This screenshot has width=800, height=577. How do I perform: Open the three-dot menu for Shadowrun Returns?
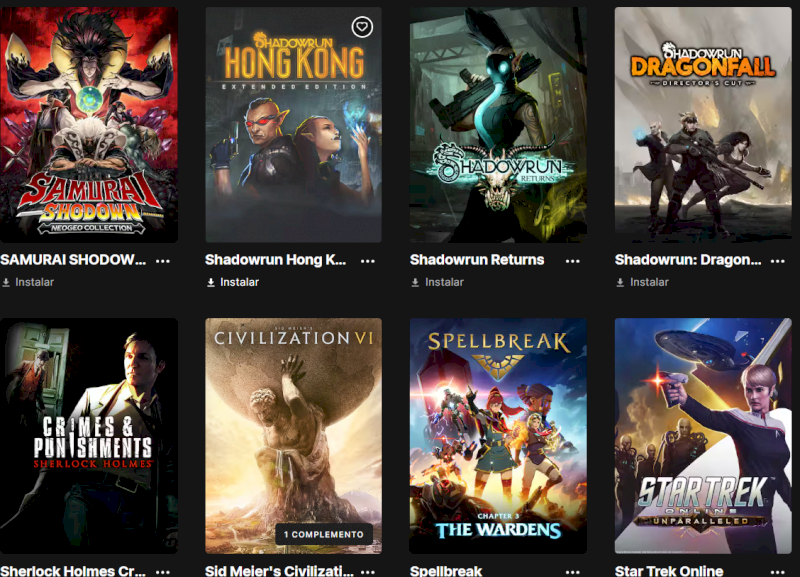click(572, 261)
